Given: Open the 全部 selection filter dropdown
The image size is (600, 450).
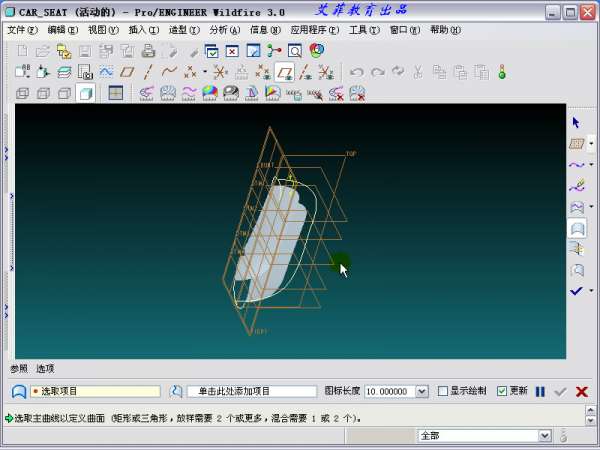Looking at the screenshot, I should coord(545,435).
